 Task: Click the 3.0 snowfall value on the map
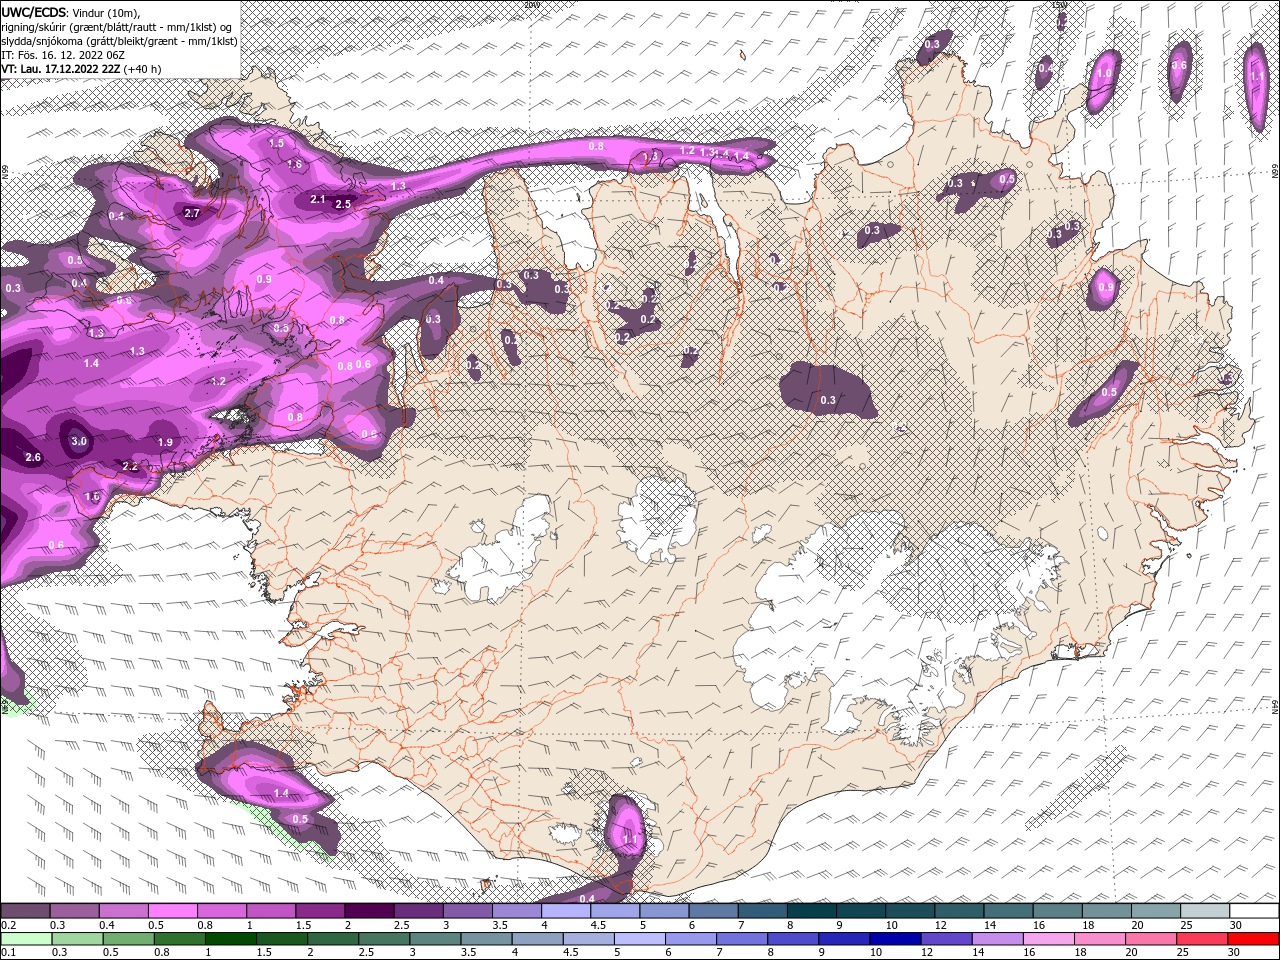79,441
